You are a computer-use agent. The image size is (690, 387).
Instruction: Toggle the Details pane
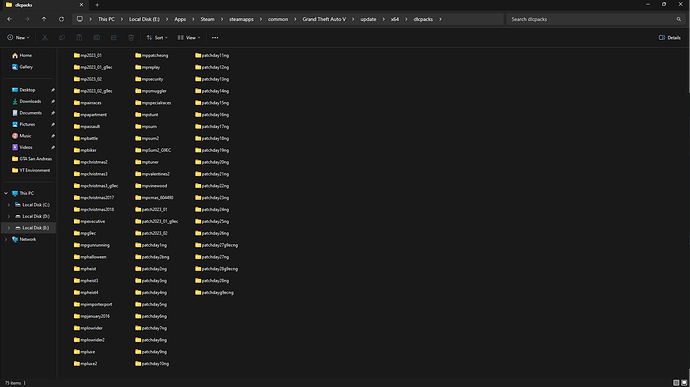click(x=670, y=38)
